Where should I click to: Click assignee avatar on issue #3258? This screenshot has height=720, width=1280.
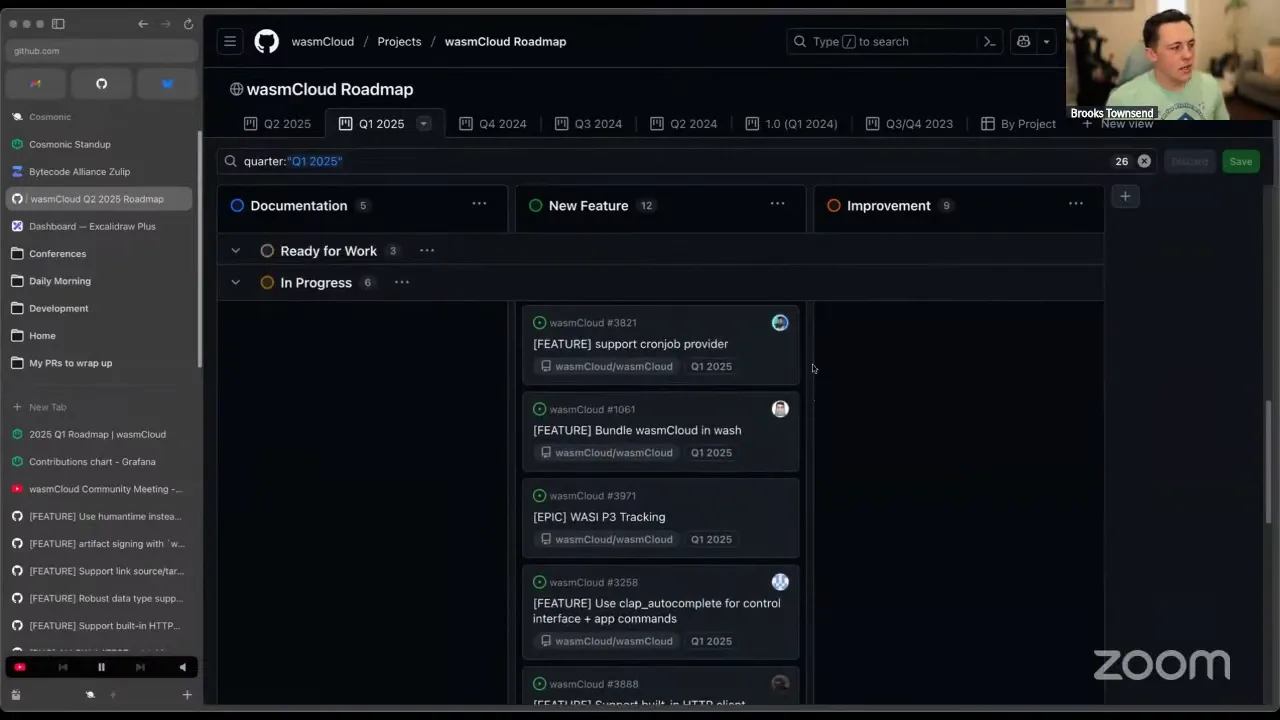click(x=780, y=582)
